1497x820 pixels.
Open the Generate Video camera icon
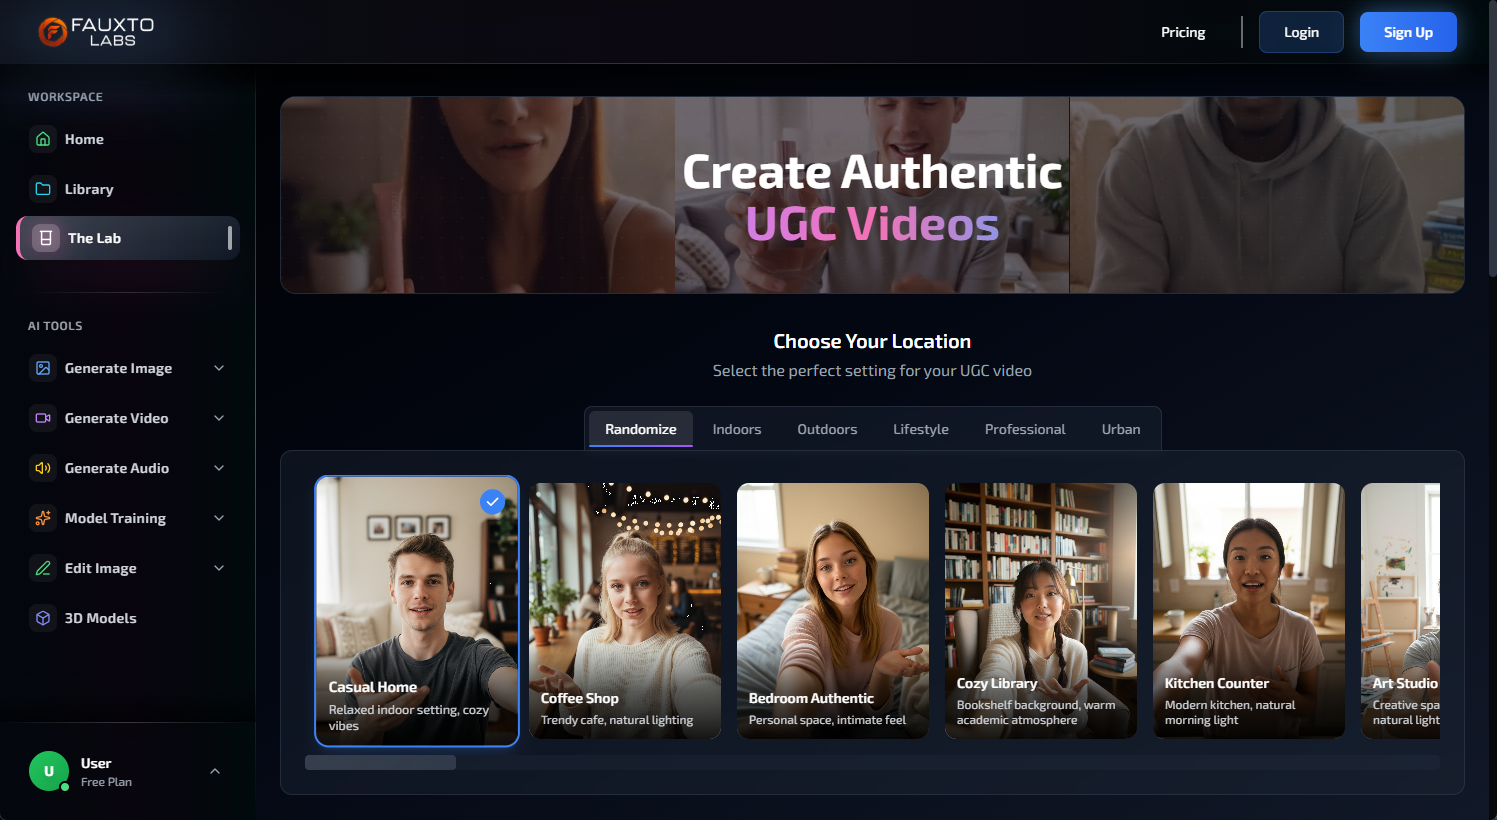pyautogui.click(x=43, y=418)
